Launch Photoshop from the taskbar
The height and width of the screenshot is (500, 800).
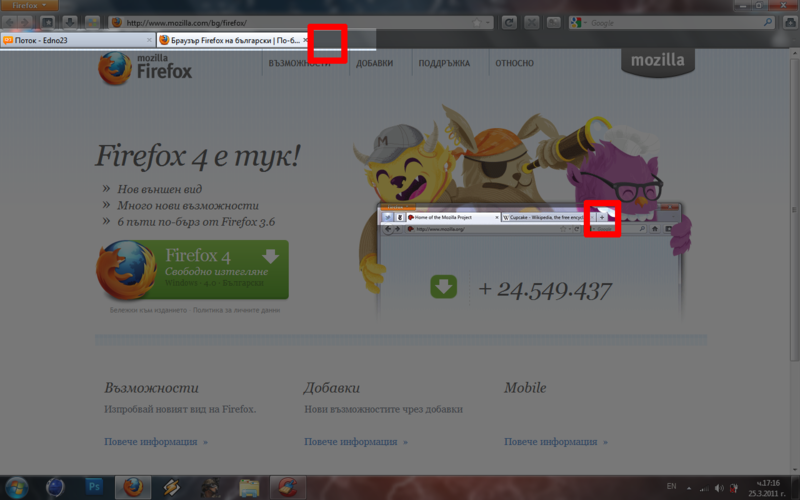94,488
